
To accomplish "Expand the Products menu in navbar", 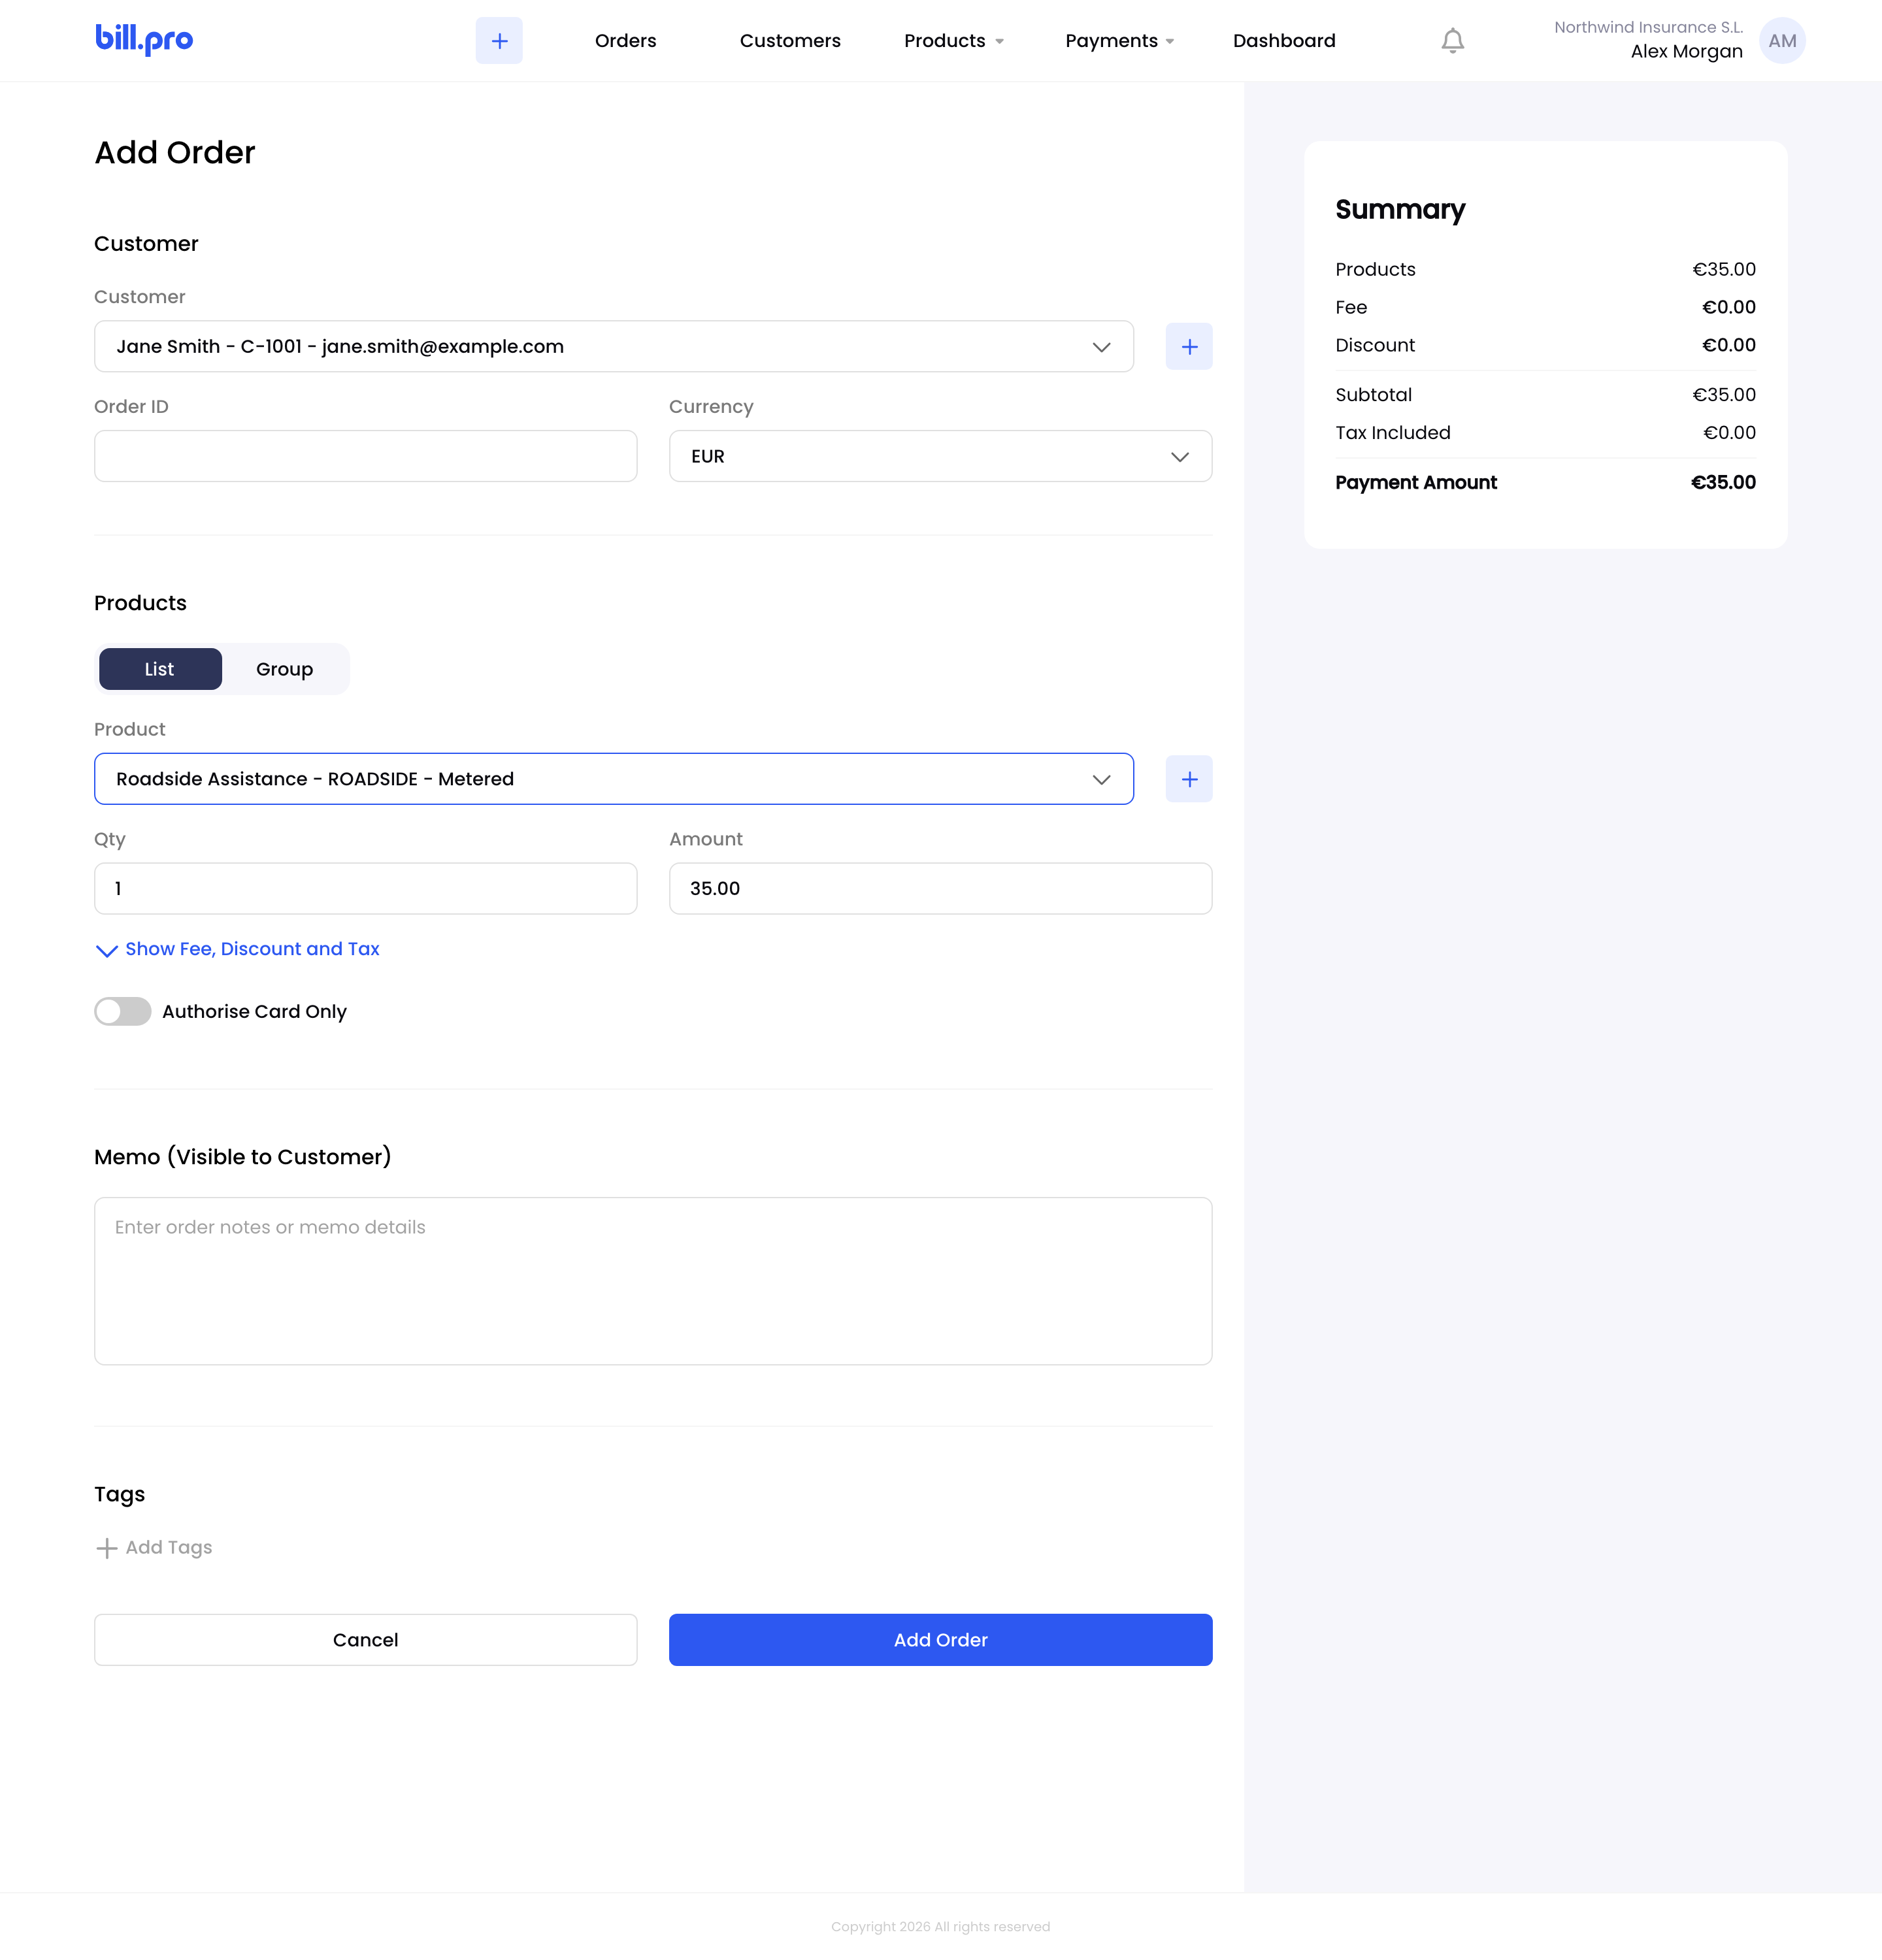I will (x=954, y=41).
